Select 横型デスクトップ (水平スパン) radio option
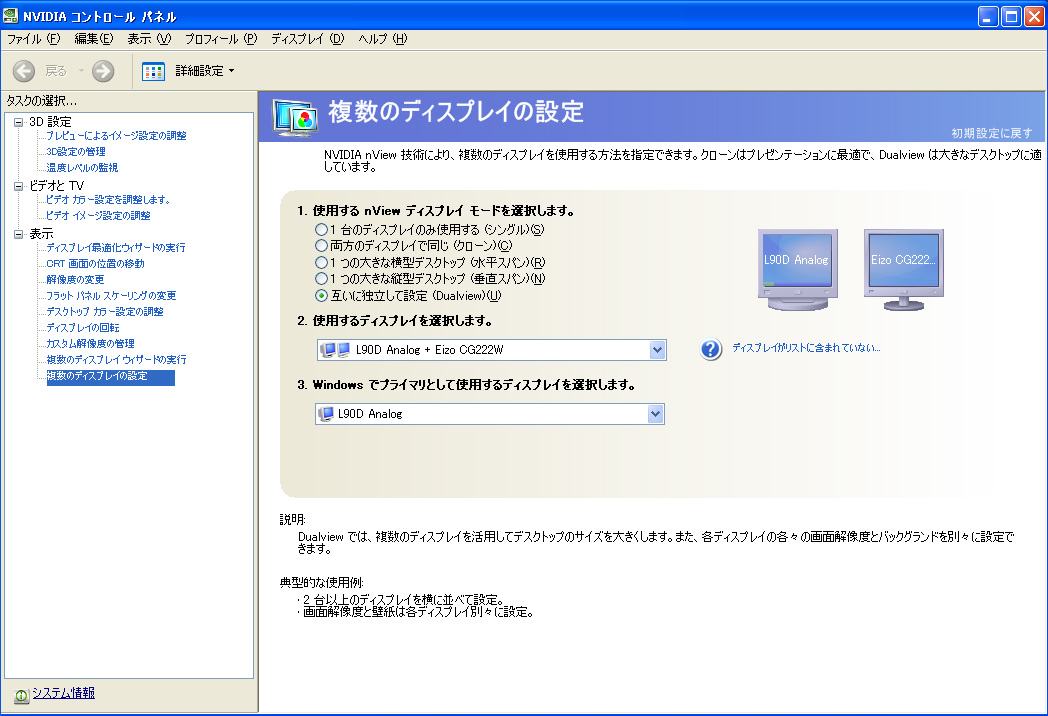Viewport: 1048px width, 716px height. (x=321, y=262)
